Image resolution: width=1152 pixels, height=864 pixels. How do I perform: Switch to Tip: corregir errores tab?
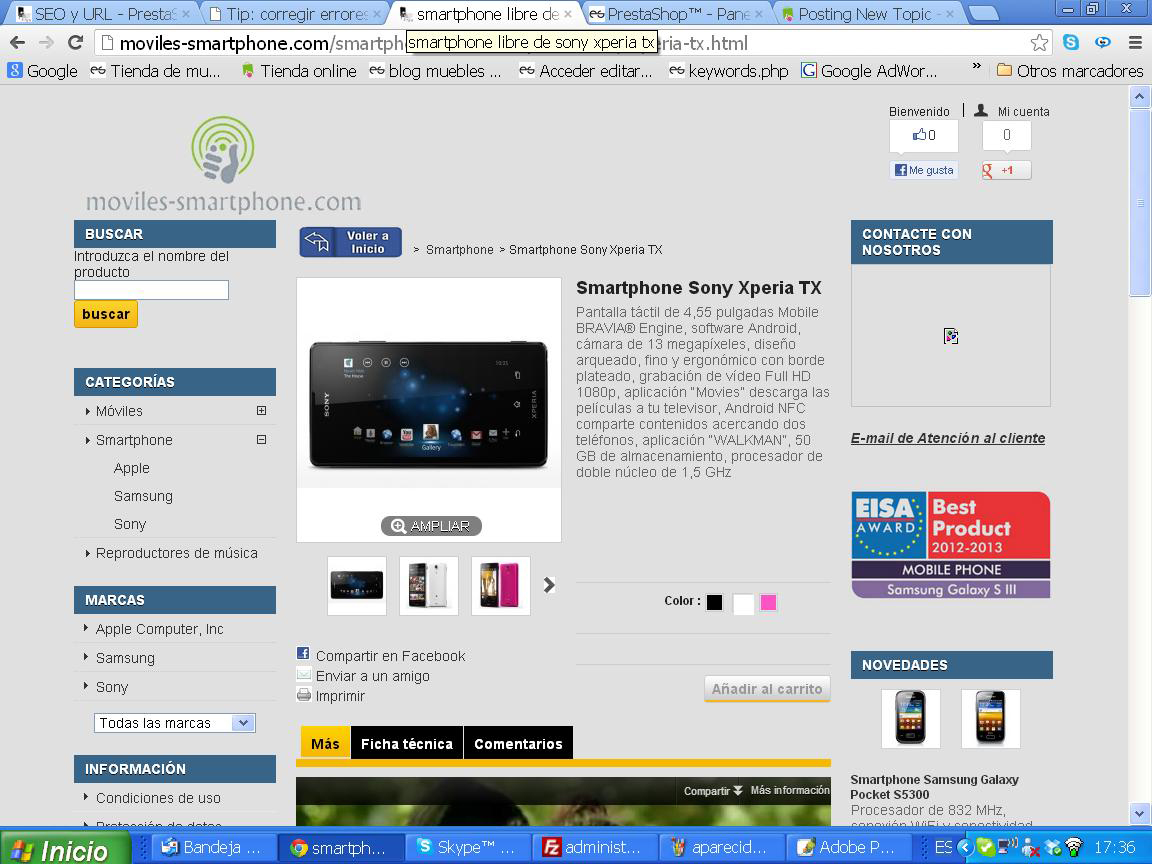294,14
